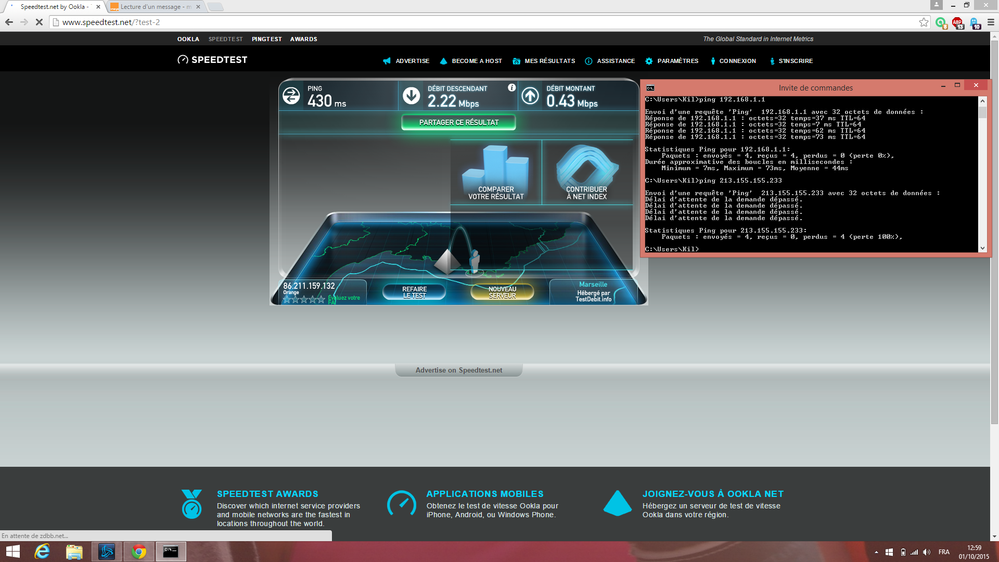The image size is (999, 562).
Task: Launch Internet Explorer from the taskbar
Action: (42, 552)
